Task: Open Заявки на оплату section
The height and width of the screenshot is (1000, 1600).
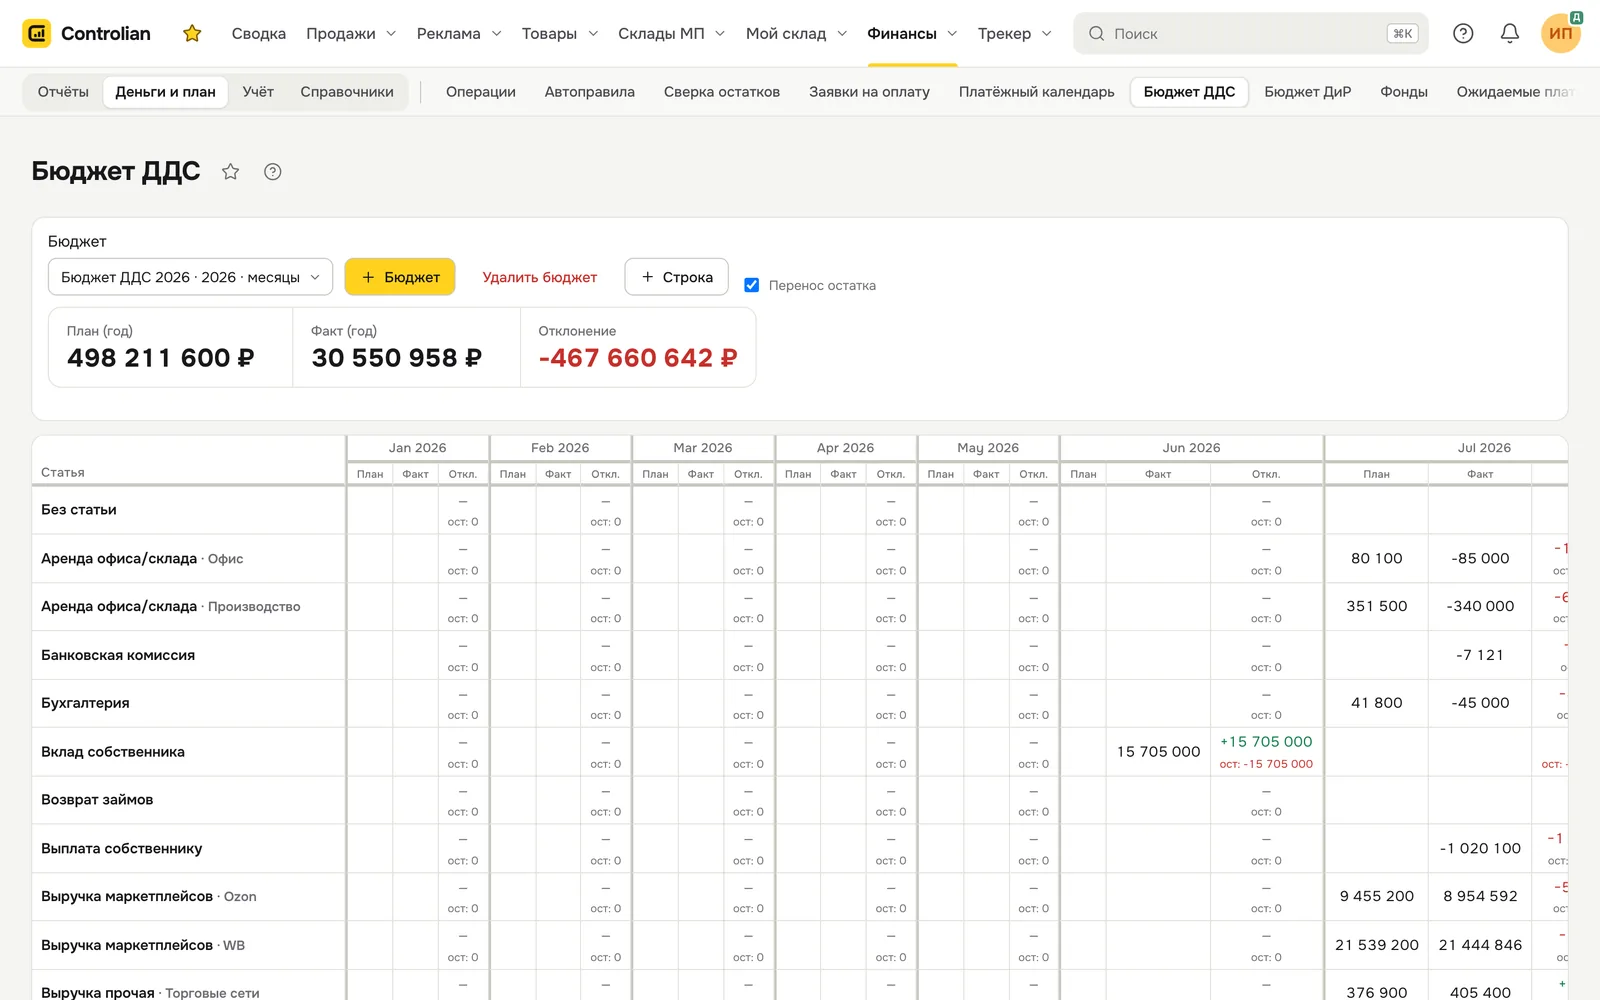Action: (x=869, y=92)
